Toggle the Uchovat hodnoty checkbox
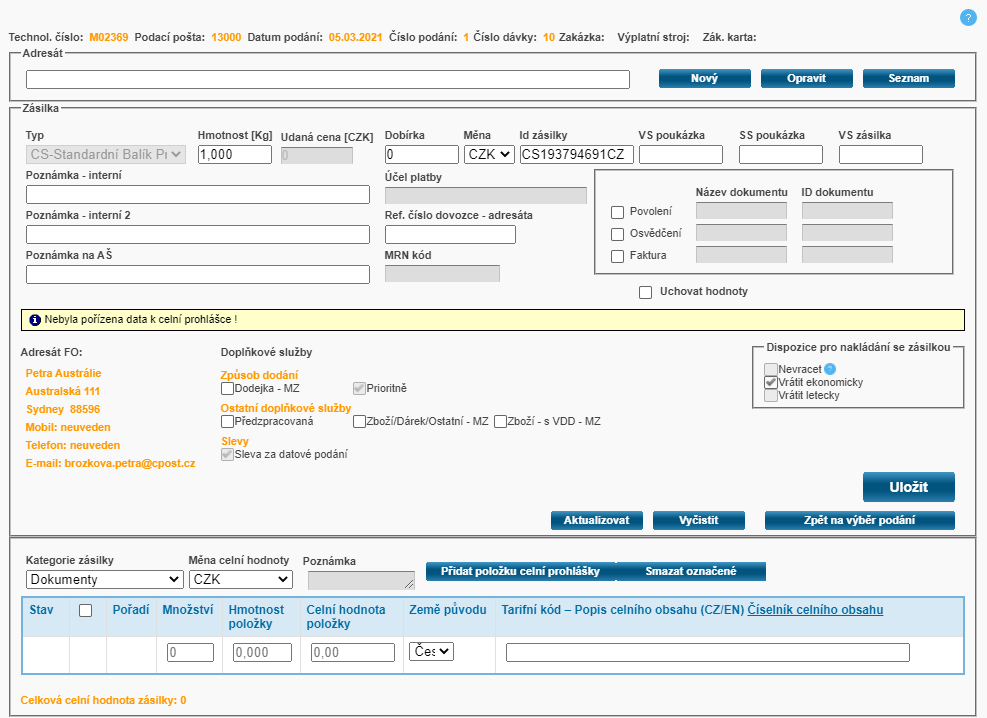The height and width of the screenshot is (718, 987). (646, 292)
